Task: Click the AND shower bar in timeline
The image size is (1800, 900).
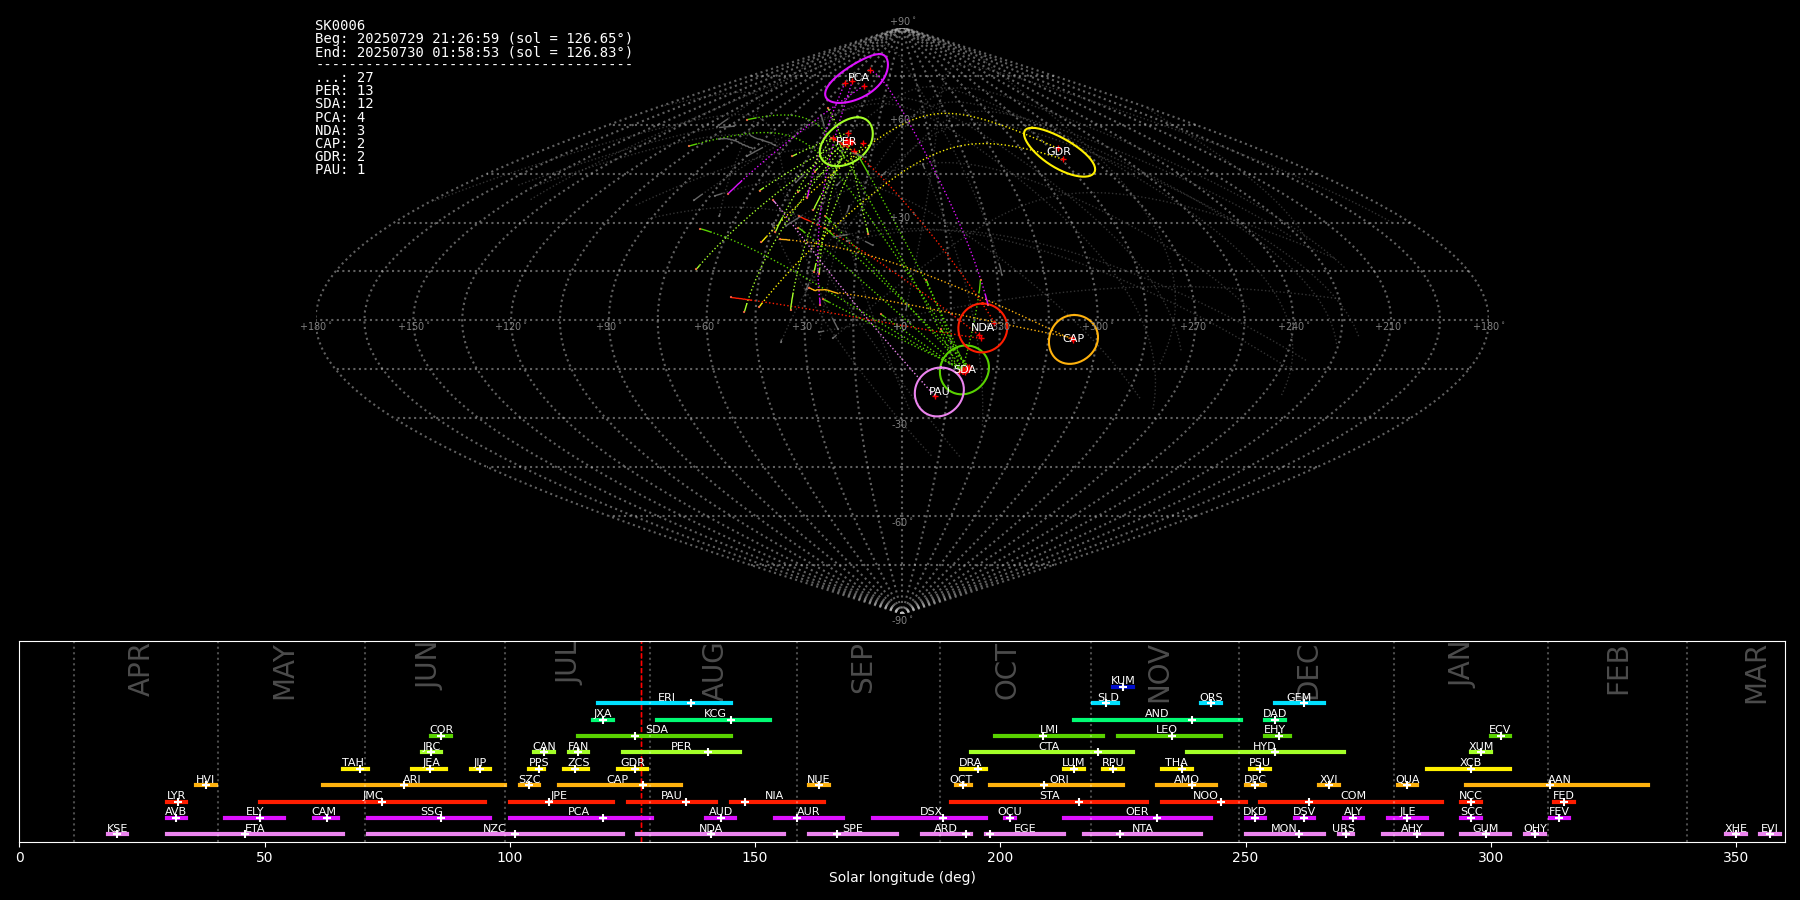Action: pyautogui.click(x=1157, y=720)
